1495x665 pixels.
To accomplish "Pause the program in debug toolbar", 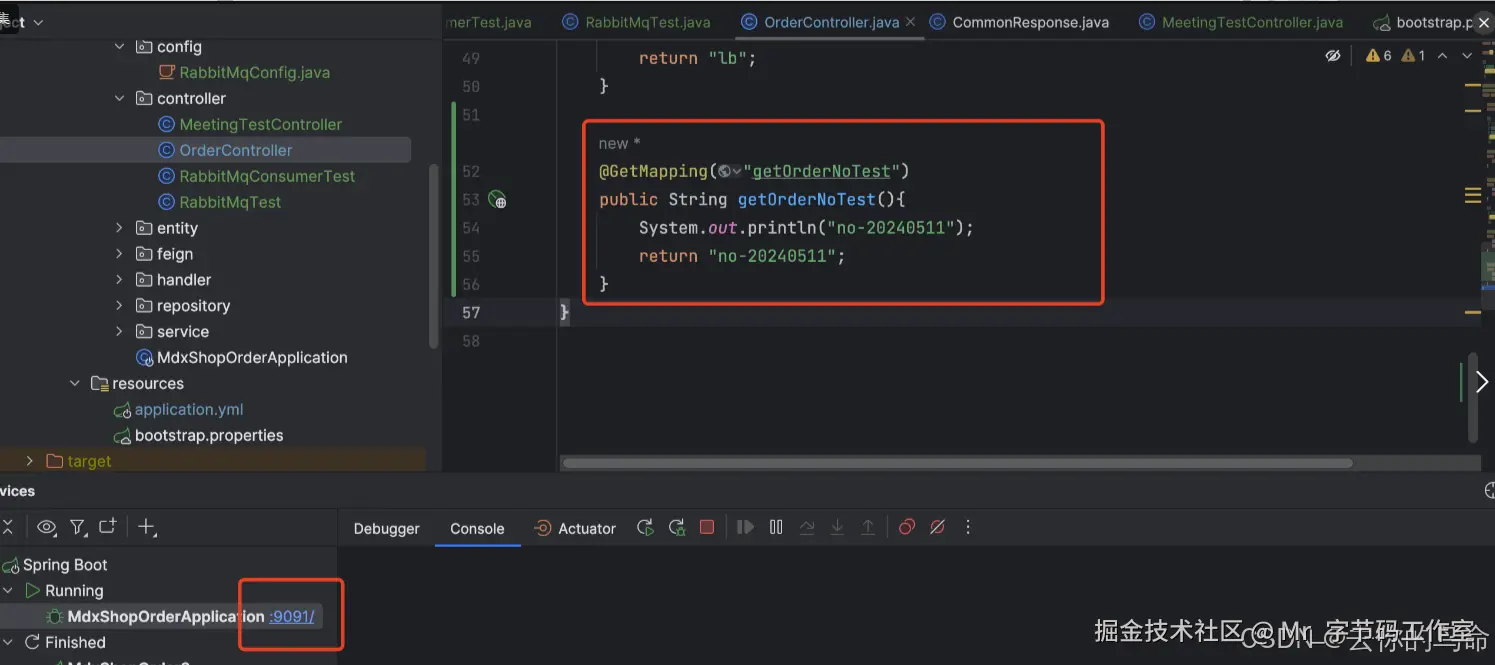I will click(776, 527).
